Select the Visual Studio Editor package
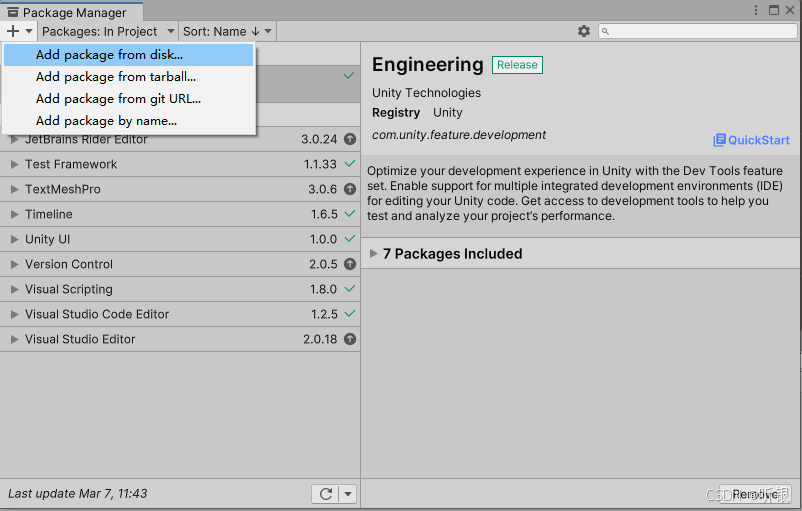This screenshot has width=802, height=511. (180, 339)
